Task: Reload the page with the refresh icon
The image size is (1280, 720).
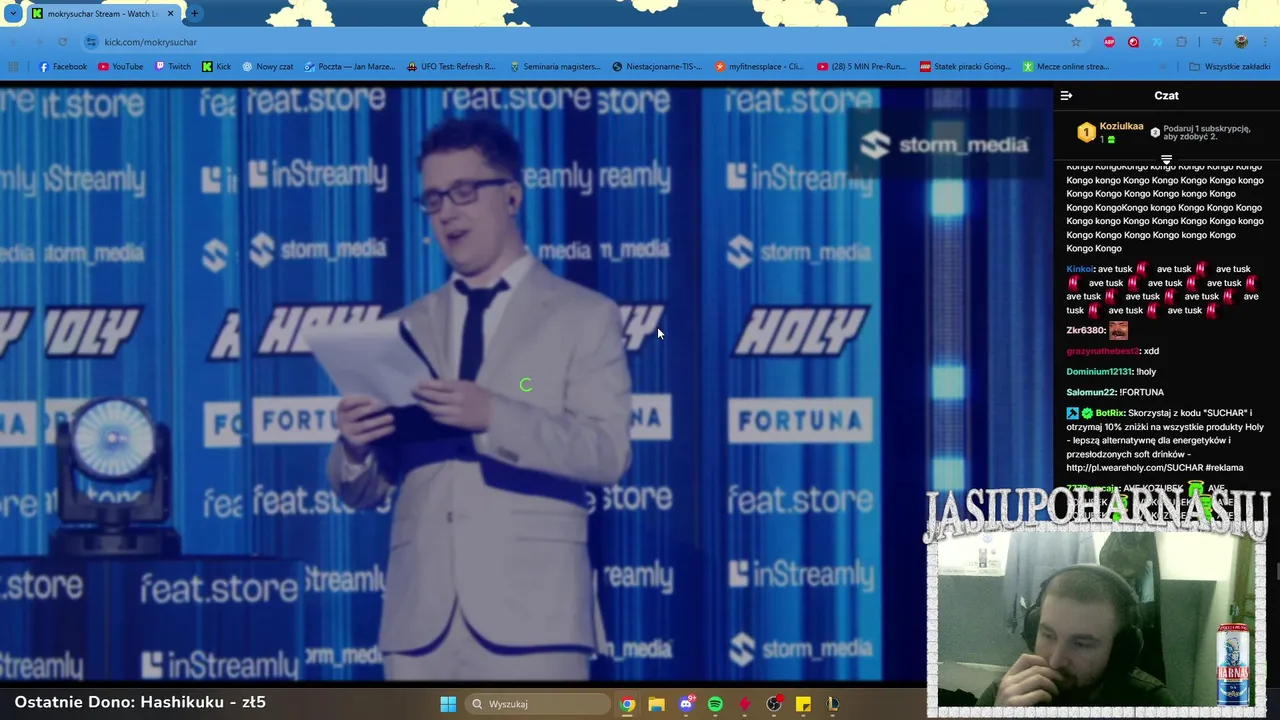Action: (62, 42)
